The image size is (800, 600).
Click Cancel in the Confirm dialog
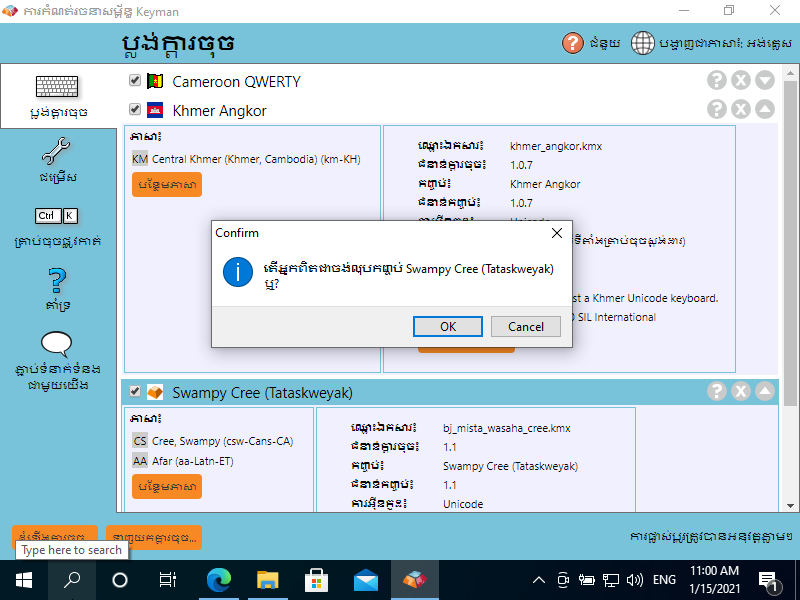point(526,327)
